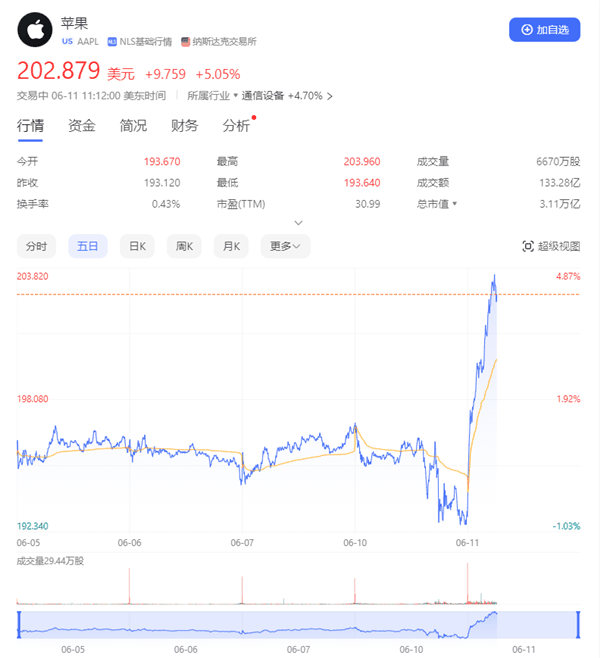The height and width of the screenshot is (658, 600).
Task: Click the US market tag next to AAPL
Action: (67, 42)
